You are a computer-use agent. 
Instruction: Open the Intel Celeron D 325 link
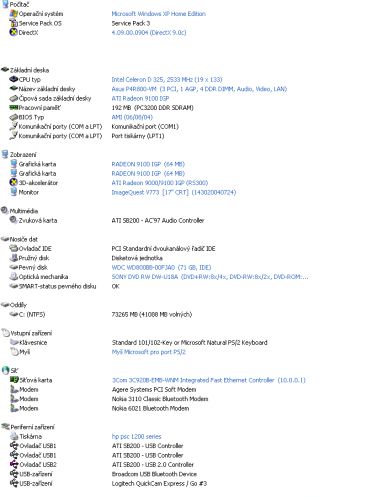[x=167, y=79]
